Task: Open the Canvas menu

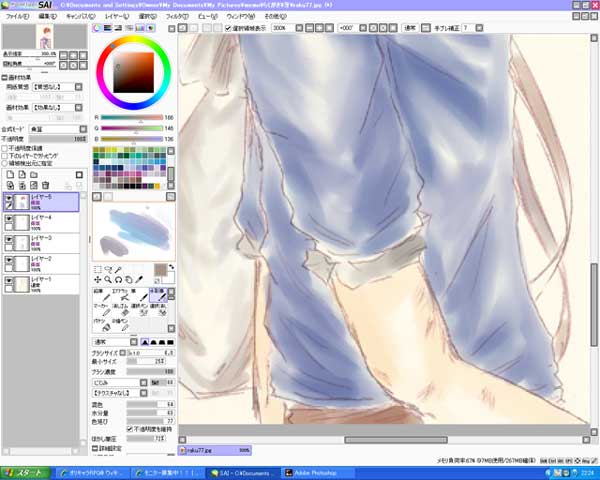Action: coord(80,16)
